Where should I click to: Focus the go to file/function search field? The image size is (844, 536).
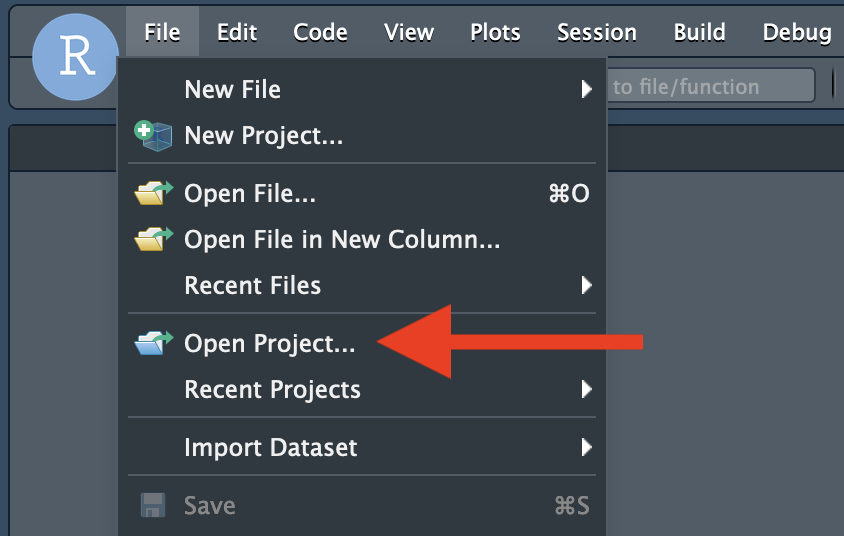[x=711, y=86]
